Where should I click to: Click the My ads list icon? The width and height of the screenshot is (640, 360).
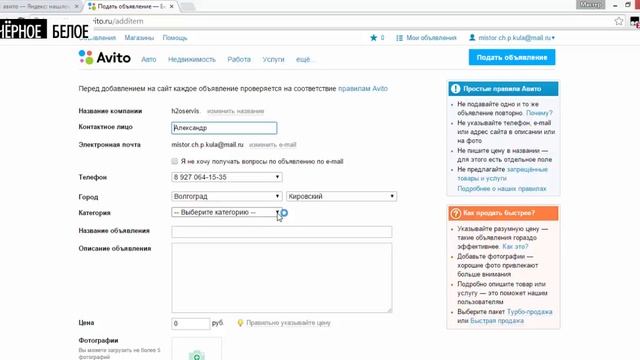click(399, 38)
